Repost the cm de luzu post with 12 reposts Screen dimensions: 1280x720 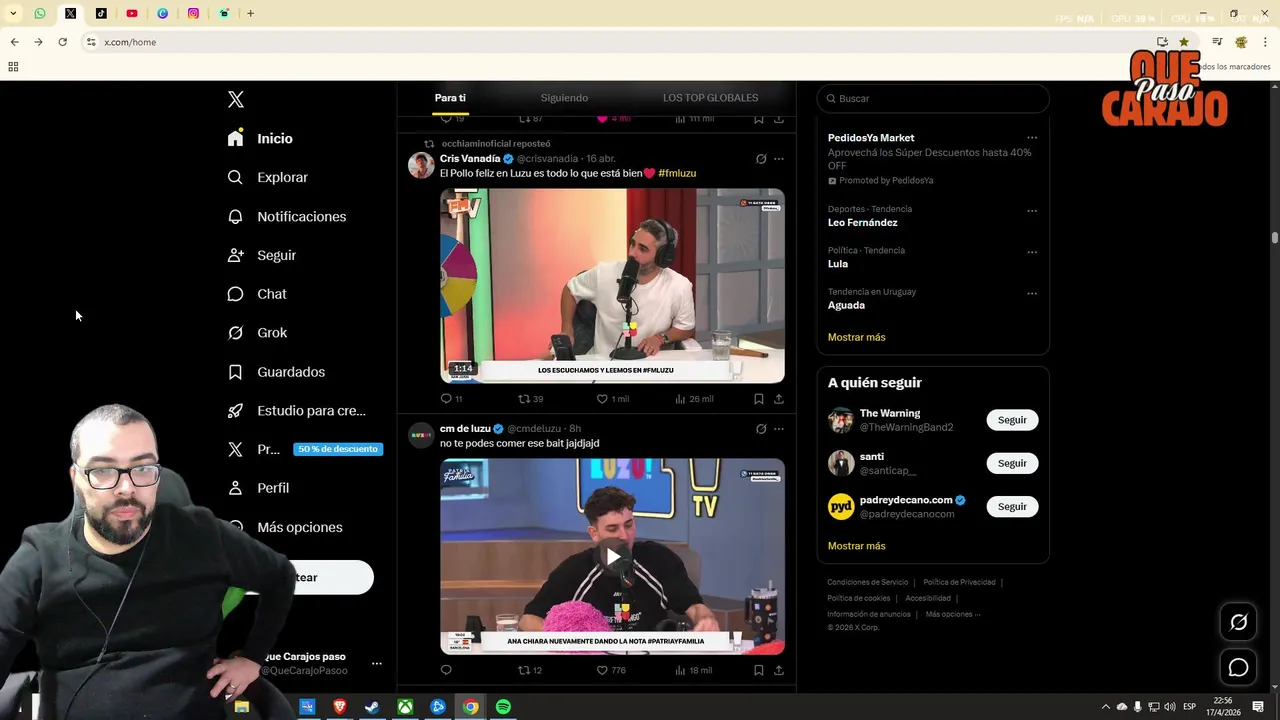click(530, 670)
